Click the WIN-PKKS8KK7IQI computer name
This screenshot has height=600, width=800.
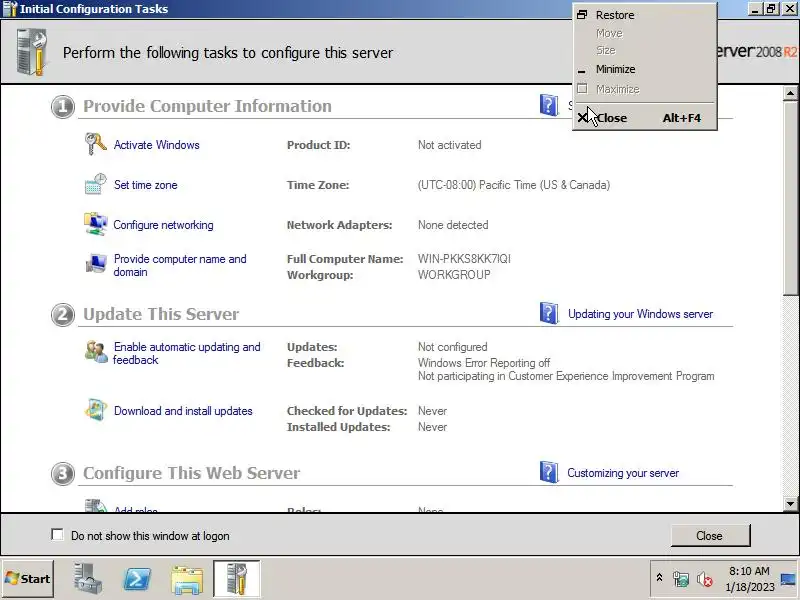pyautogui.click(x=464, y=259)
